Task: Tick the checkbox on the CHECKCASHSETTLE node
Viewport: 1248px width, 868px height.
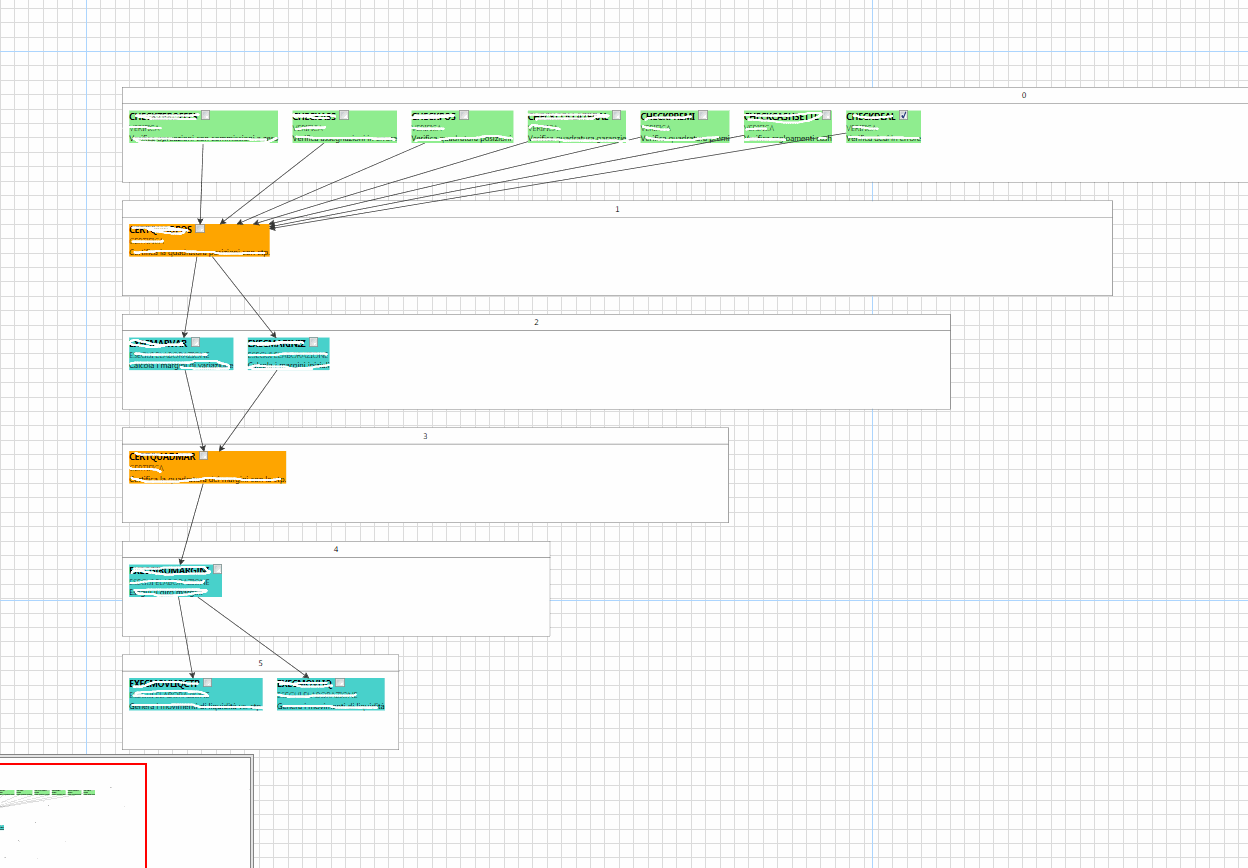Action: click(x=826, y=115)
